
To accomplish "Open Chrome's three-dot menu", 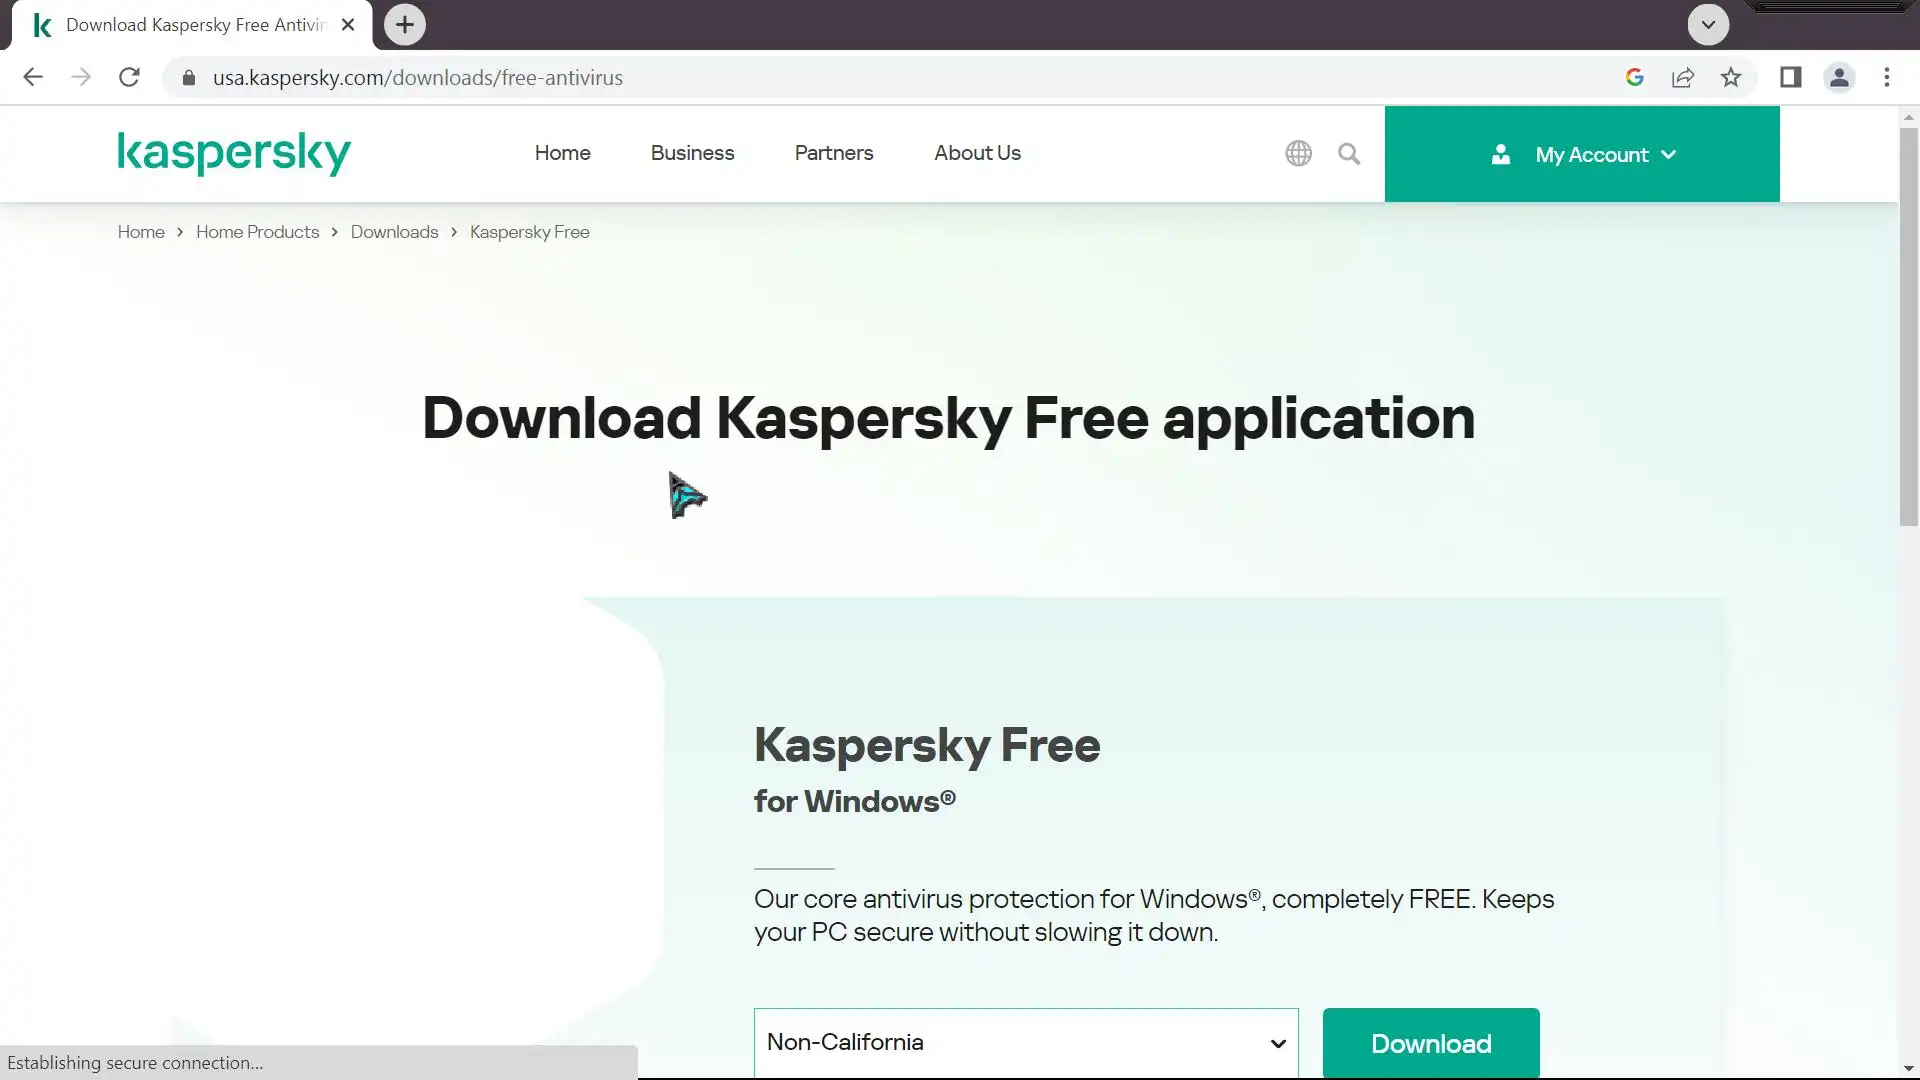I will point(1887,77).
